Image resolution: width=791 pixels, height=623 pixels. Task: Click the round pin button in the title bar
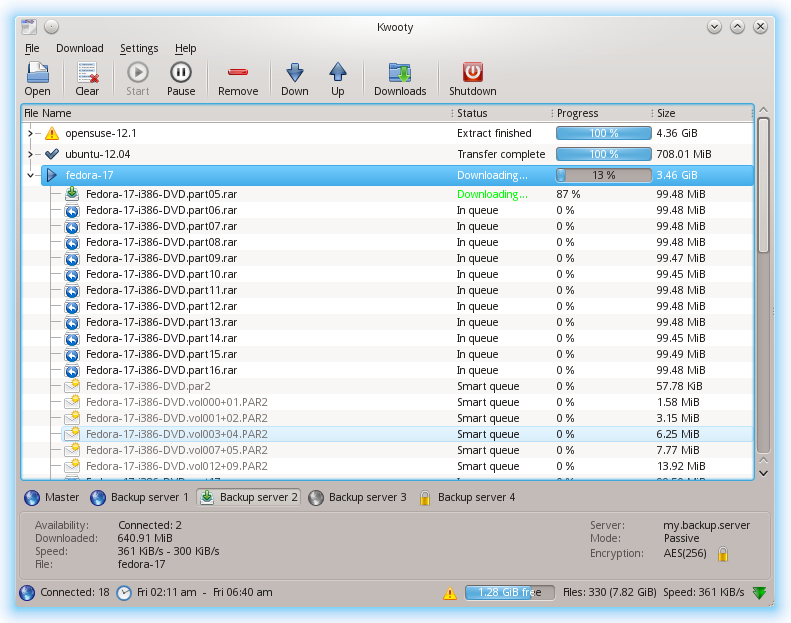(x=51, y=26)
